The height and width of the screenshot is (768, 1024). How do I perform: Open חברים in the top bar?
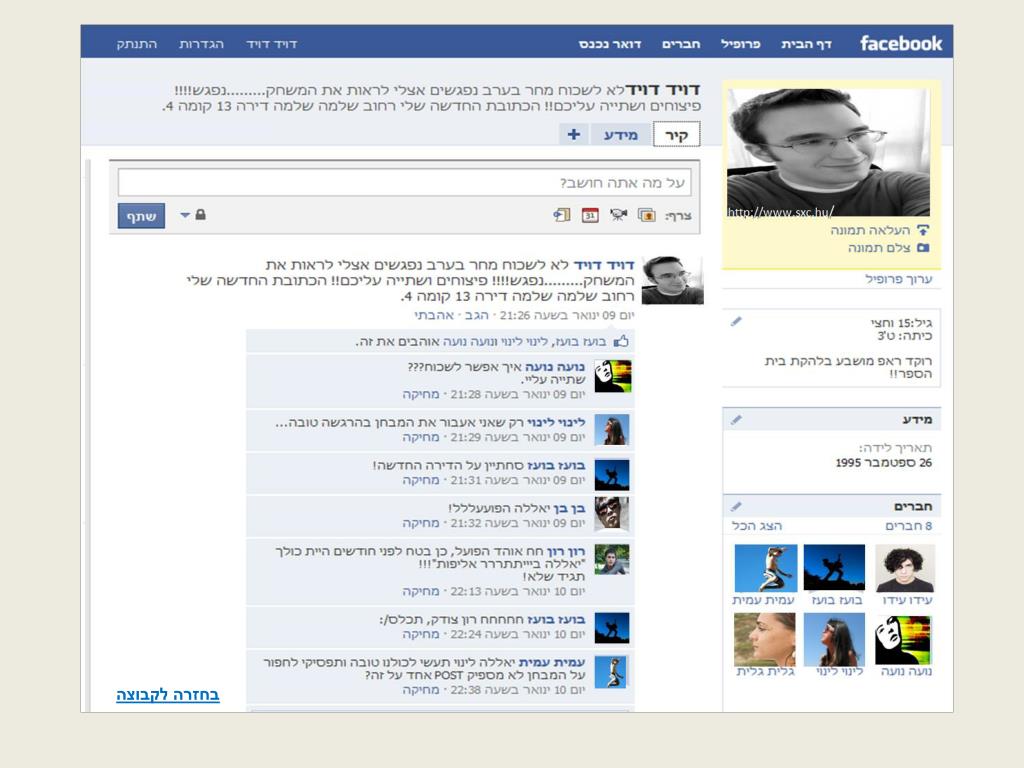(681, 44)
